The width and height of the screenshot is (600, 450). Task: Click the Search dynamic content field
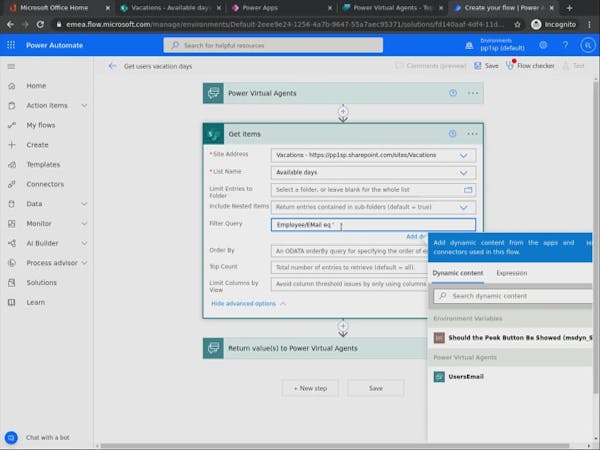pos(513,296)
